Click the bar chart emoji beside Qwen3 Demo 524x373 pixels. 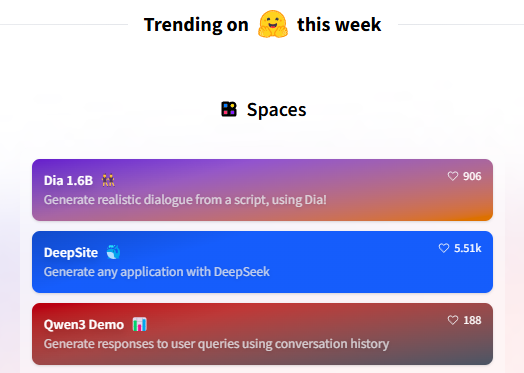coord(139,324)
